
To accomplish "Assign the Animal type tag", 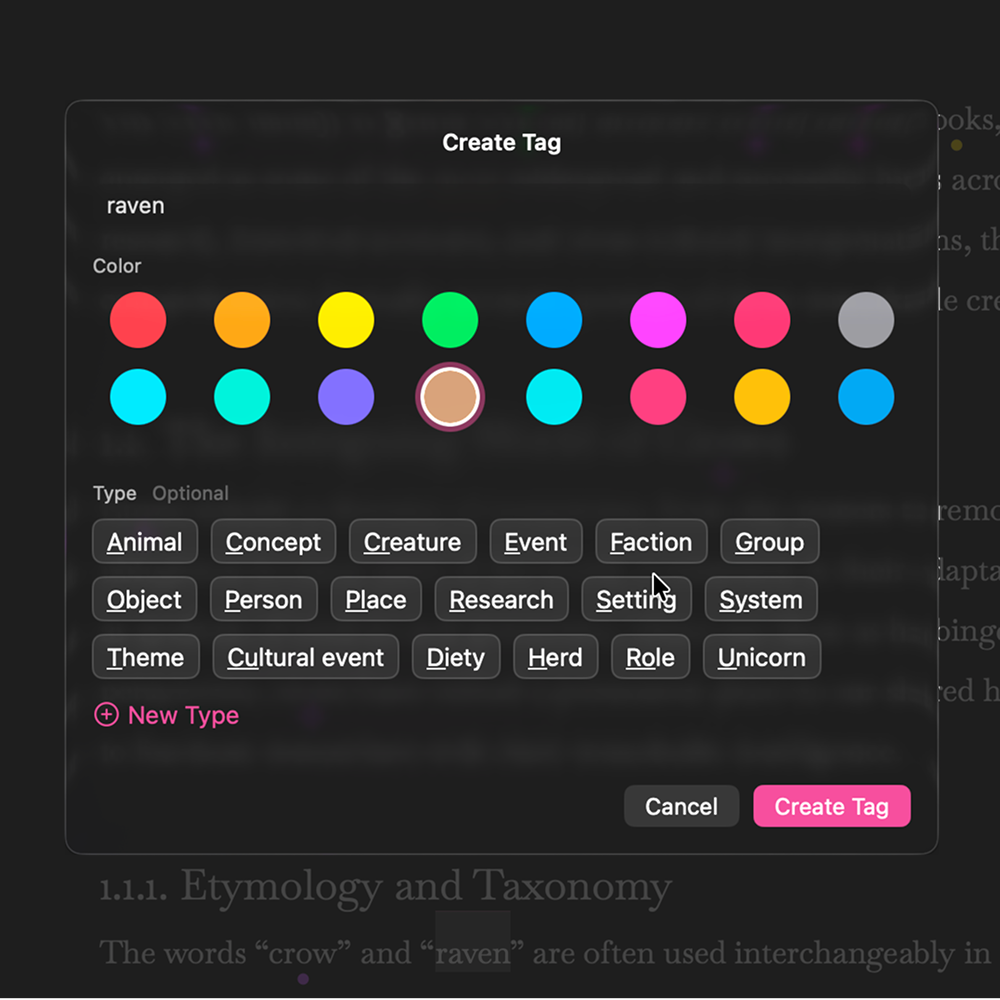I will point(145,541).
